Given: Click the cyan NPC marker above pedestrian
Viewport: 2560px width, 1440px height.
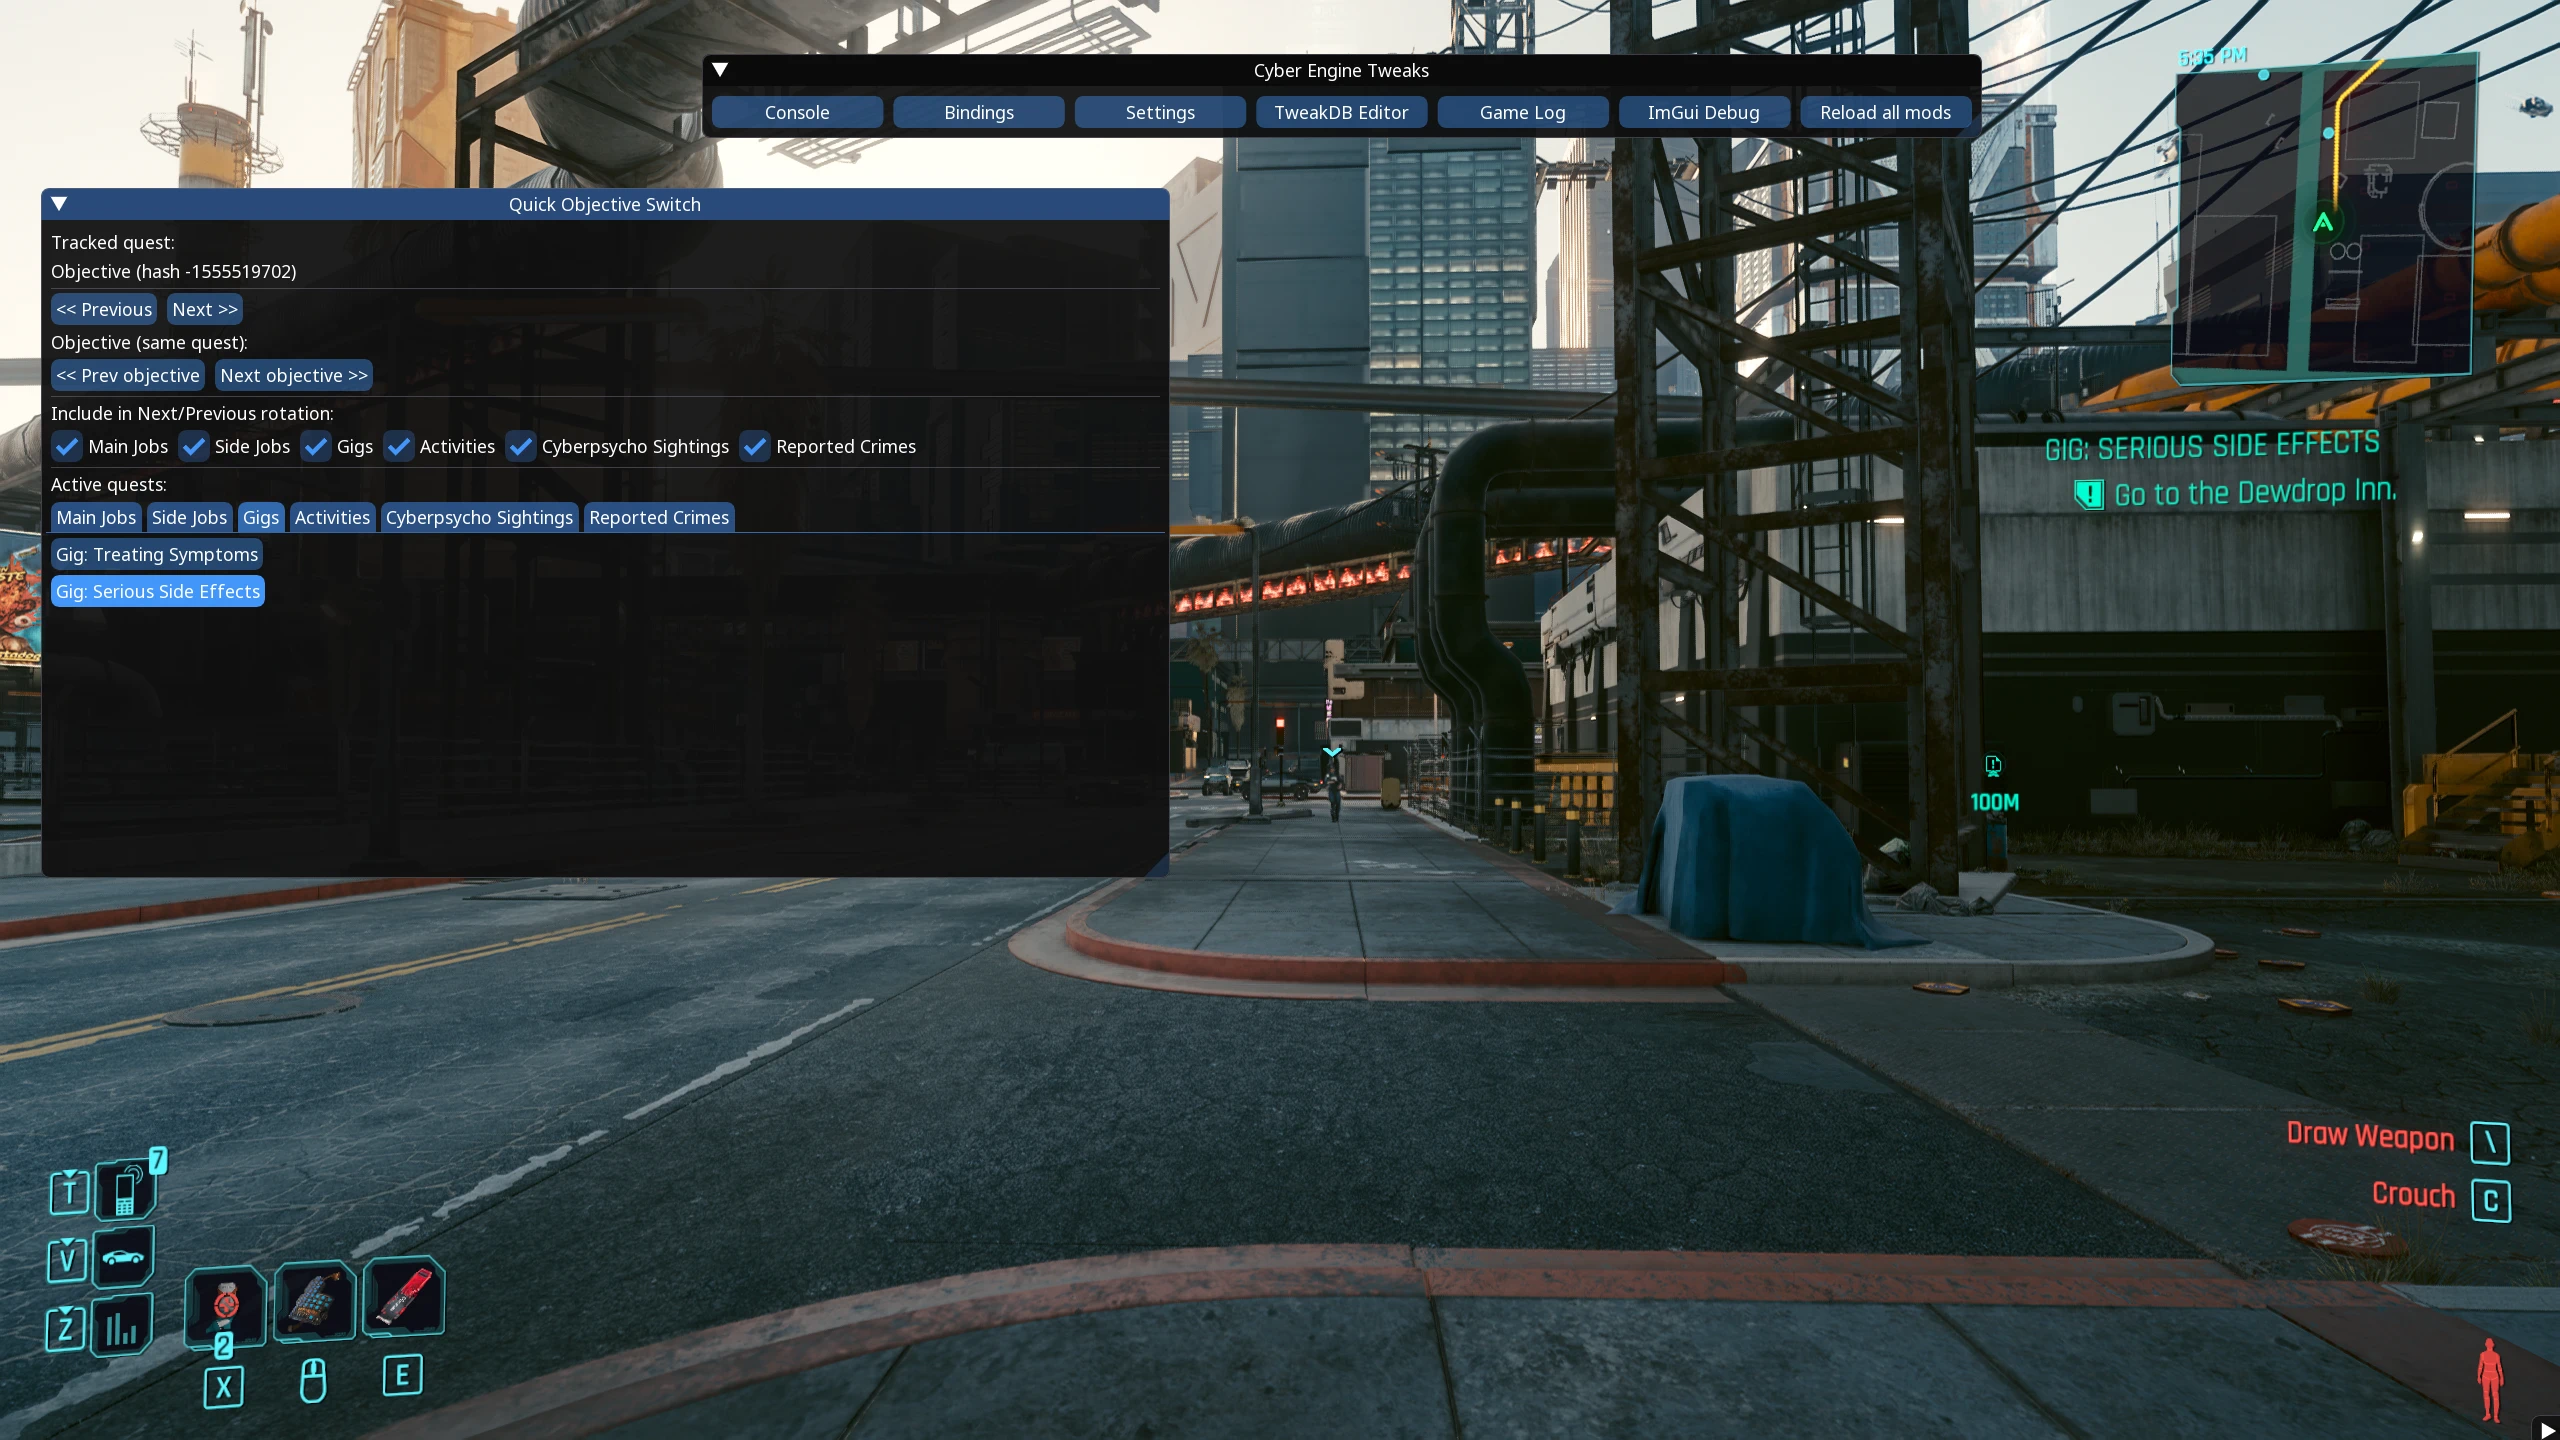Looking at the screenshot, I should 1332,751.
